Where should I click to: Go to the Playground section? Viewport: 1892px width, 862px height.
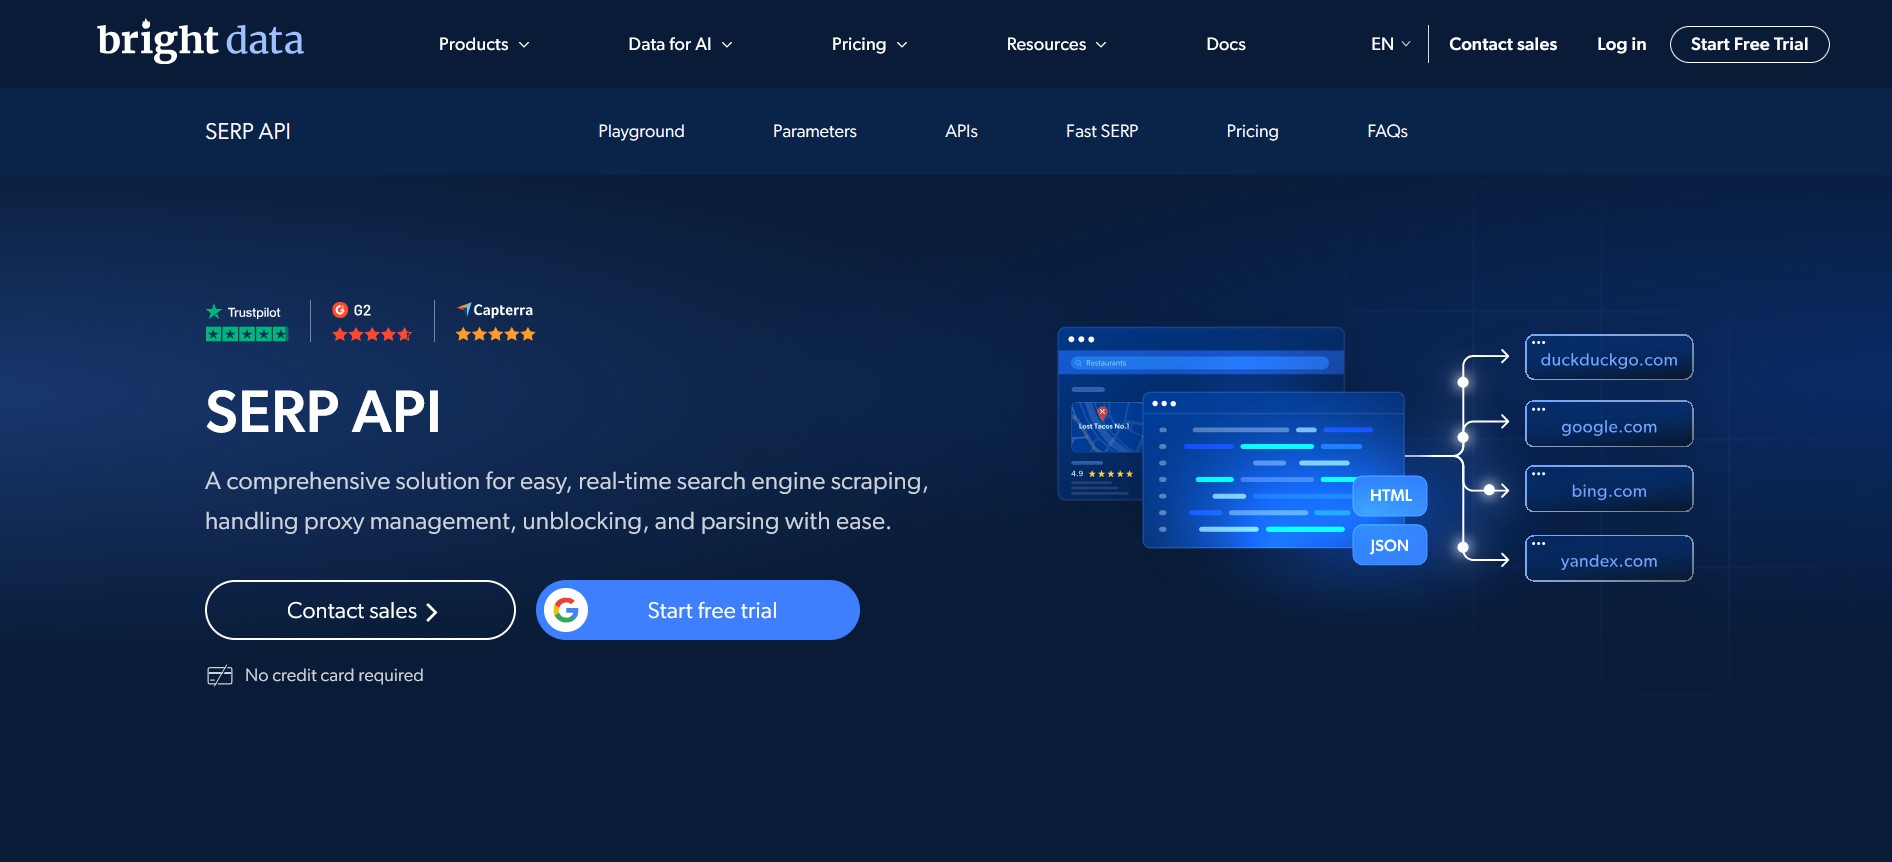point(641,131)
